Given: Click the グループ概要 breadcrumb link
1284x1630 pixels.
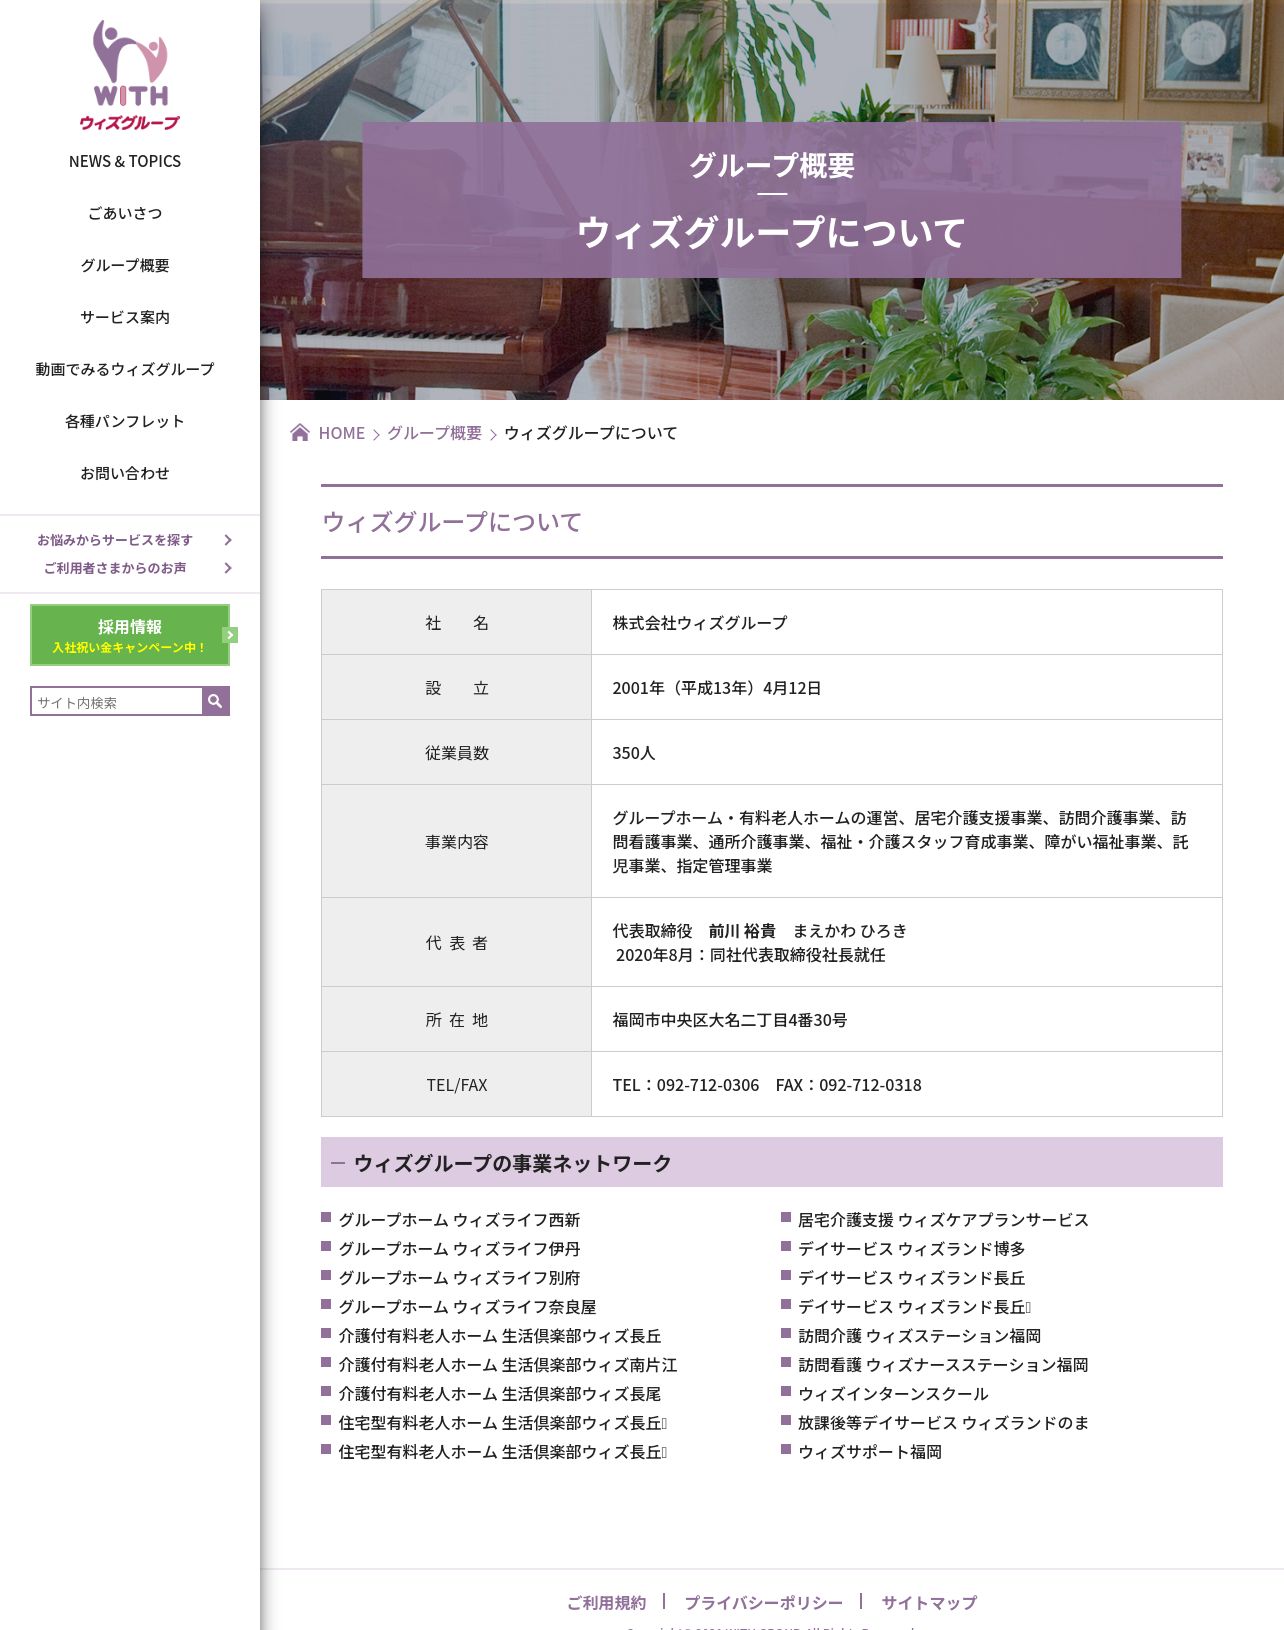Looking at the screenshot, I should point(434,433).
